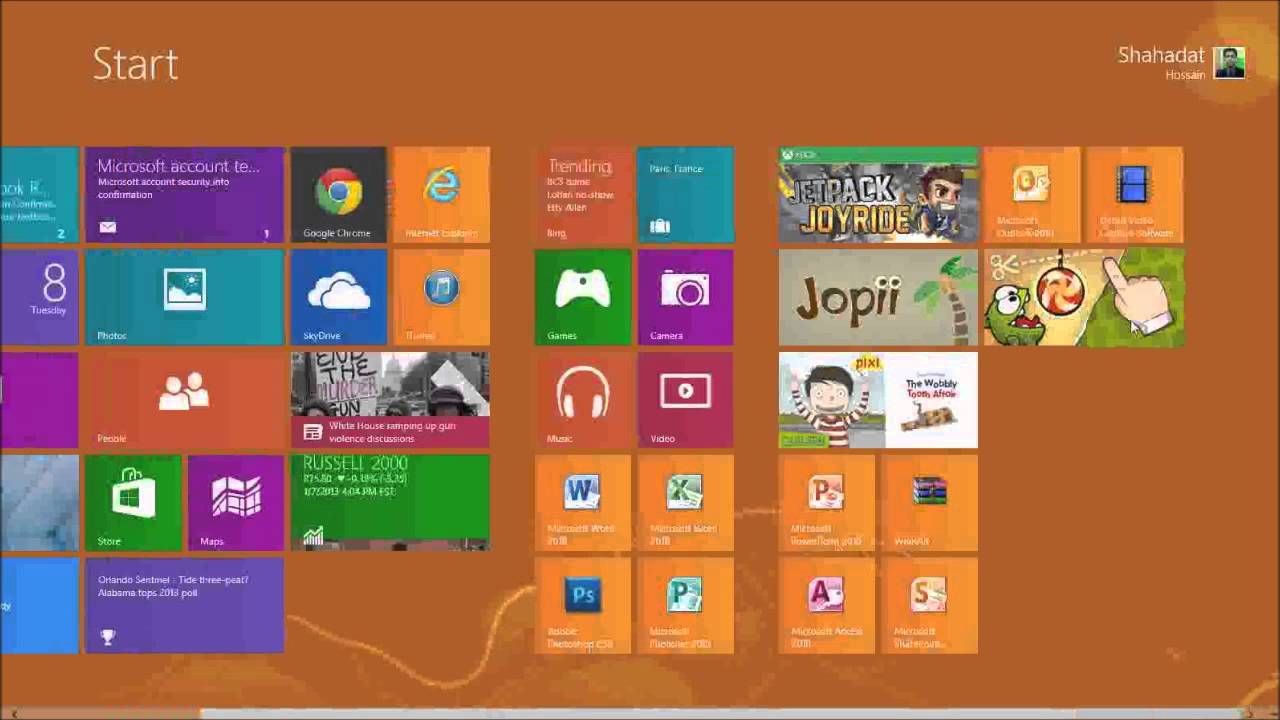Open the Windows Store tile

(x=133, y=504)
